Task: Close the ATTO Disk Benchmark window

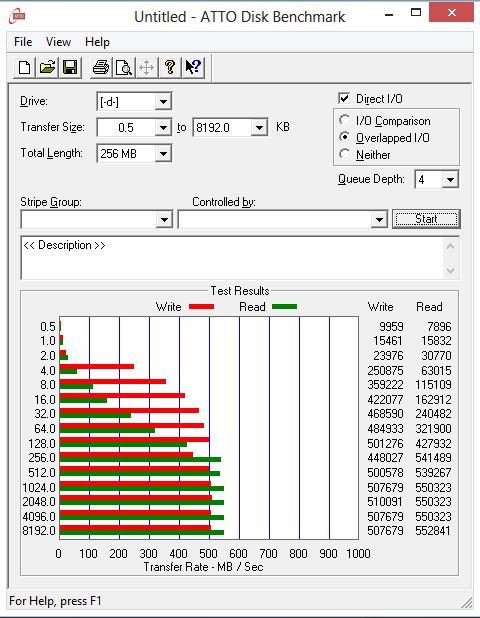Action: point(452,13)
